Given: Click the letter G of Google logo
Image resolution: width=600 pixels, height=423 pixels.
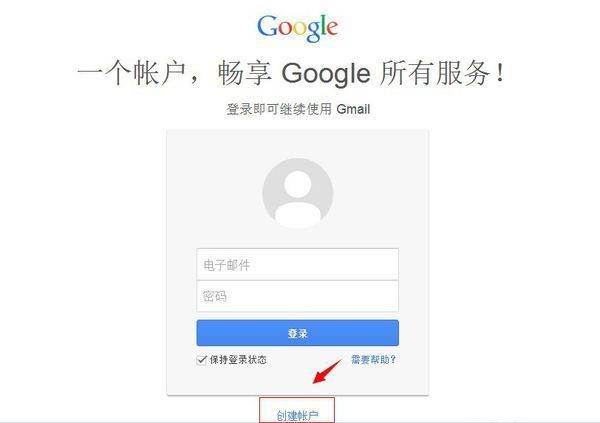Looking at the screenshot, I should click(267, 26).
